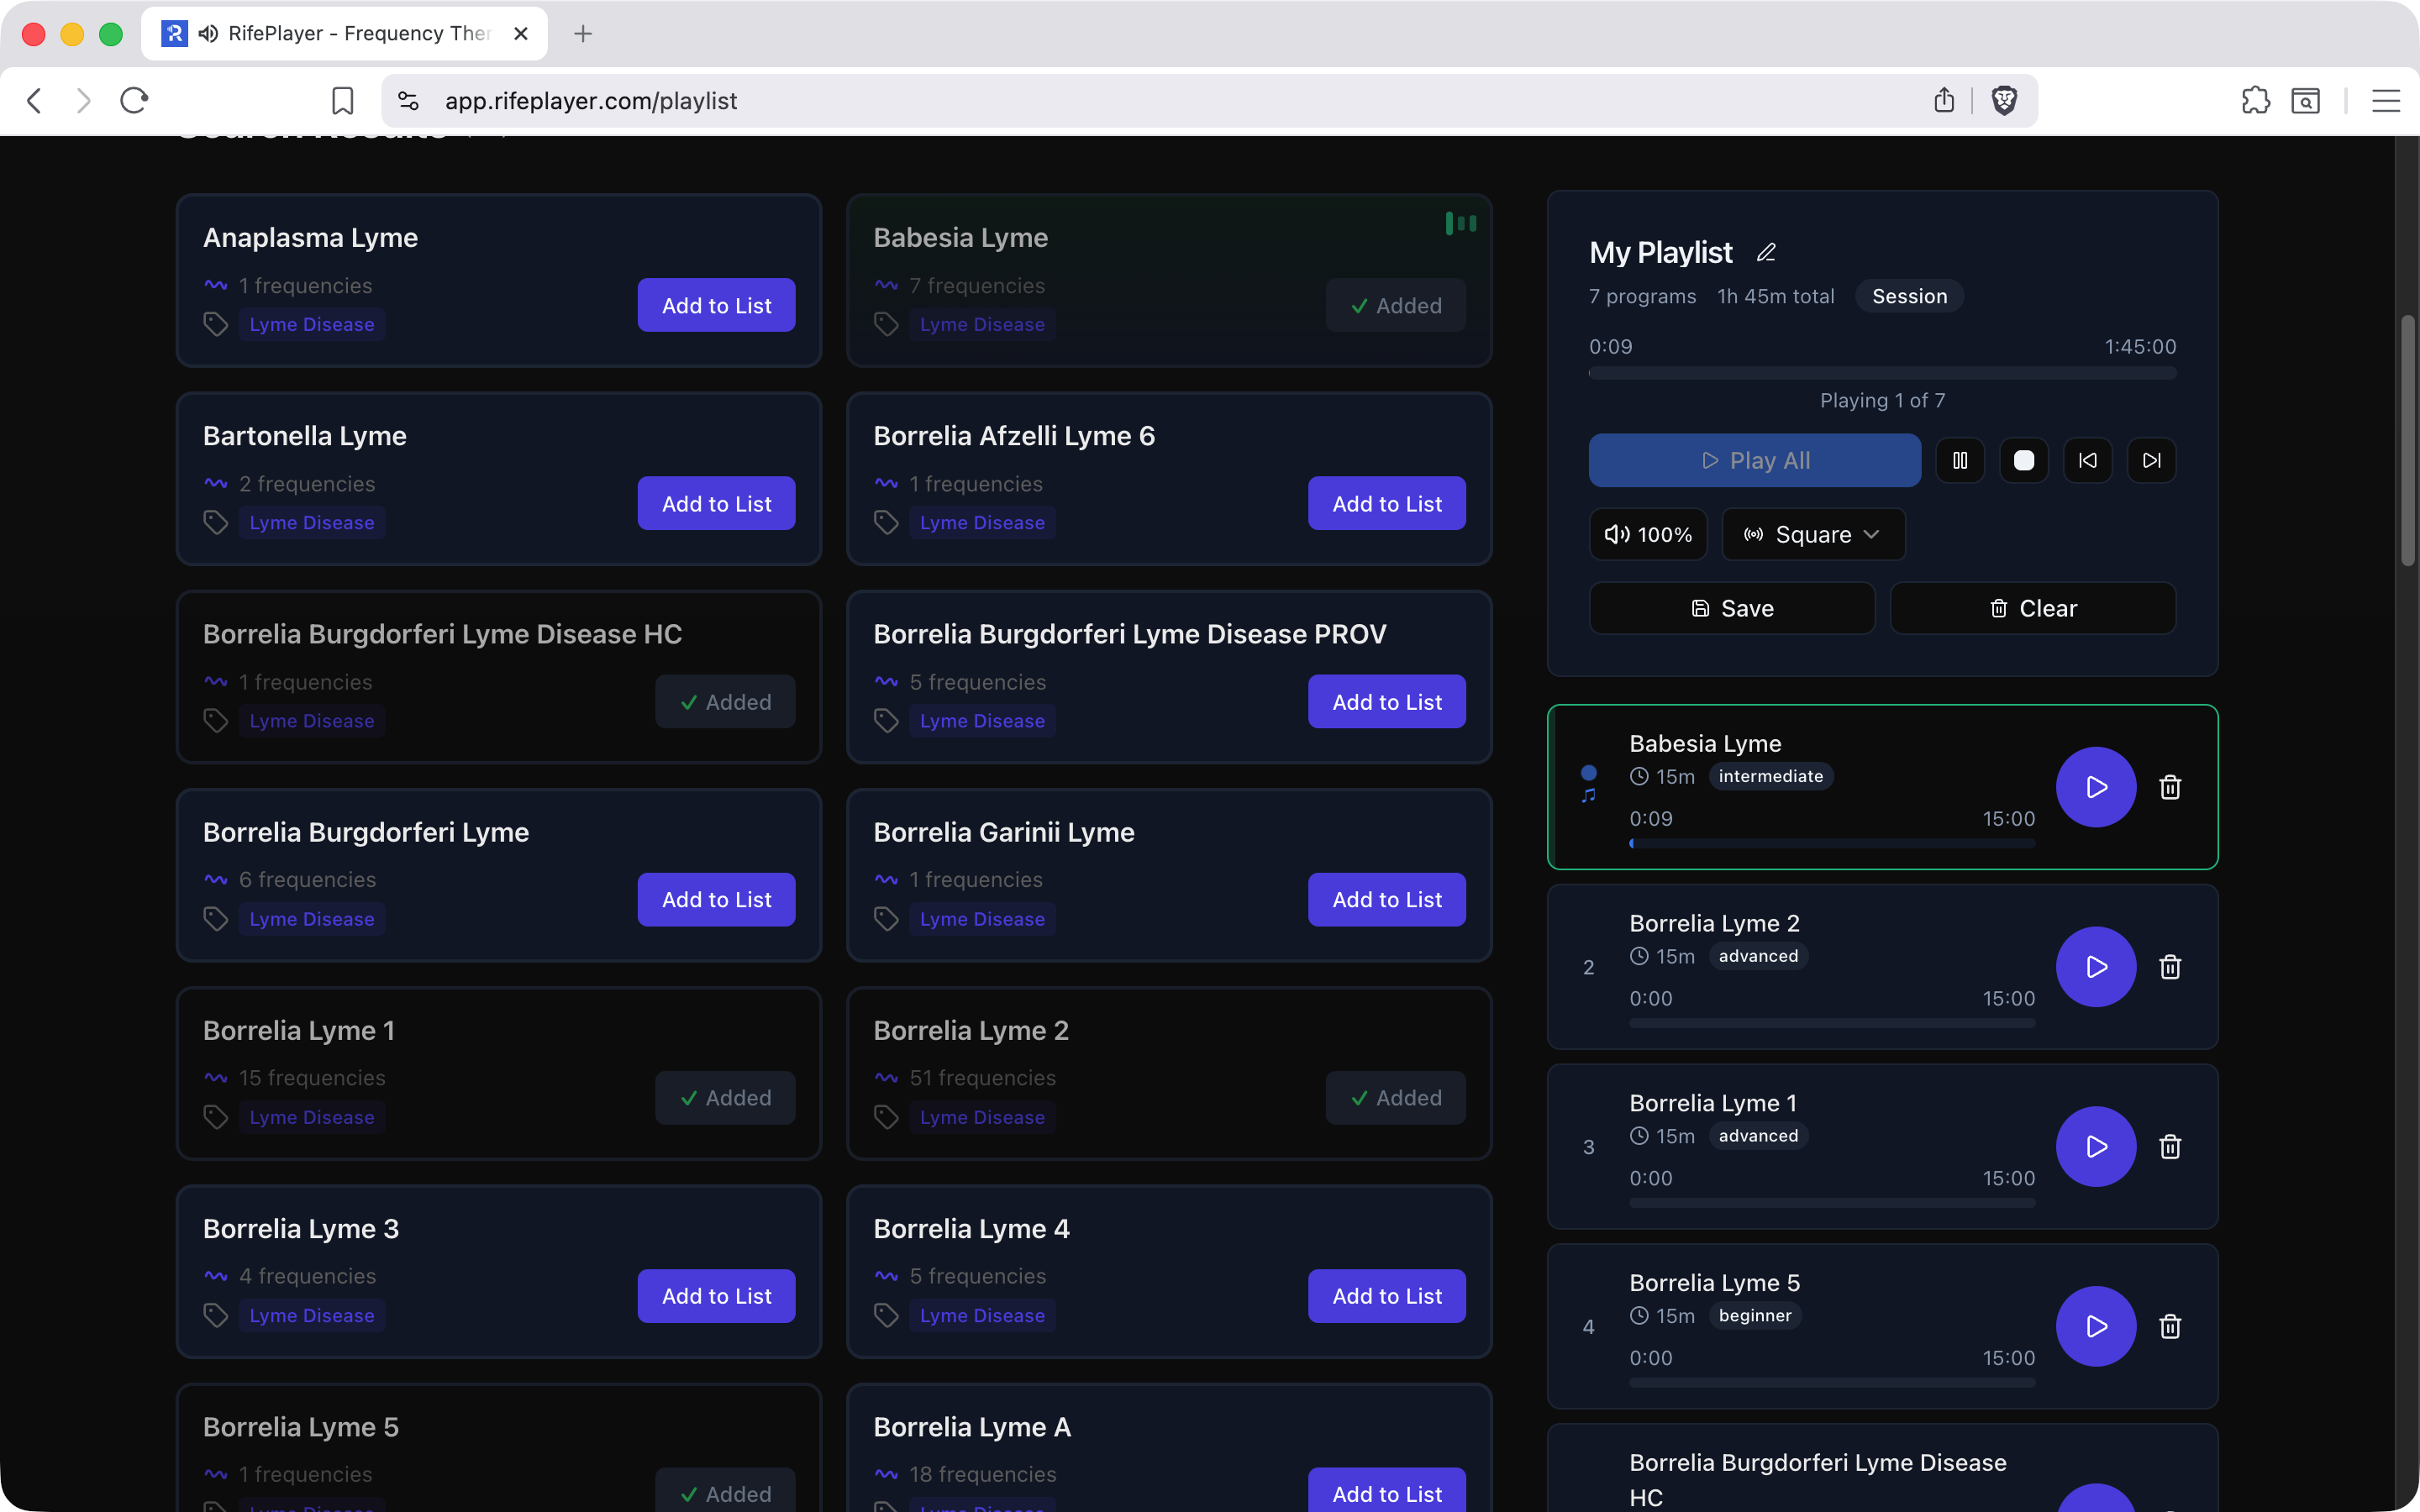Add Anaplasma Lyme to the list

[x=716, y=305]
